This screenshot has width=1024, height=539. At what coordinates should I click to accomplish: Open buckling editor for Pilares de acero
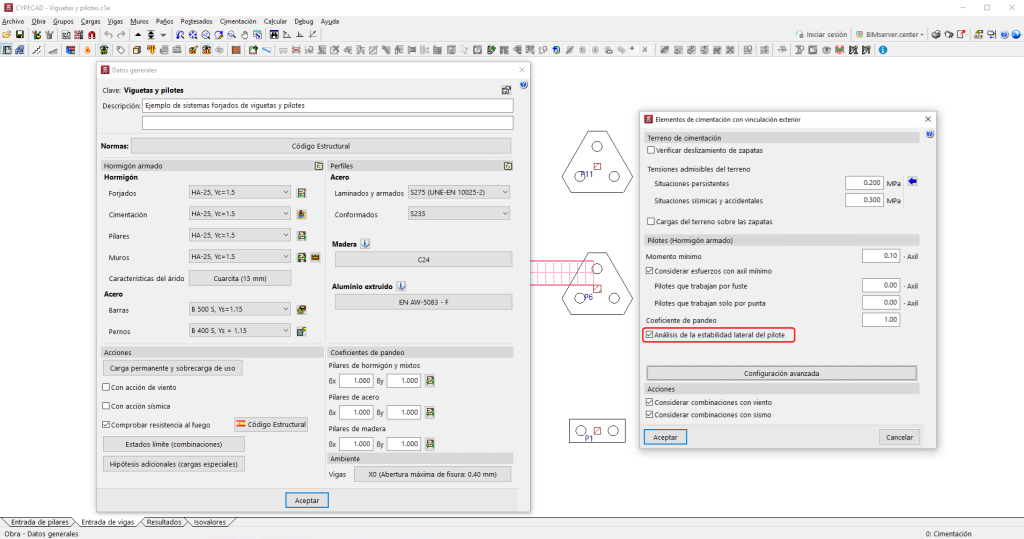point(430,412)
